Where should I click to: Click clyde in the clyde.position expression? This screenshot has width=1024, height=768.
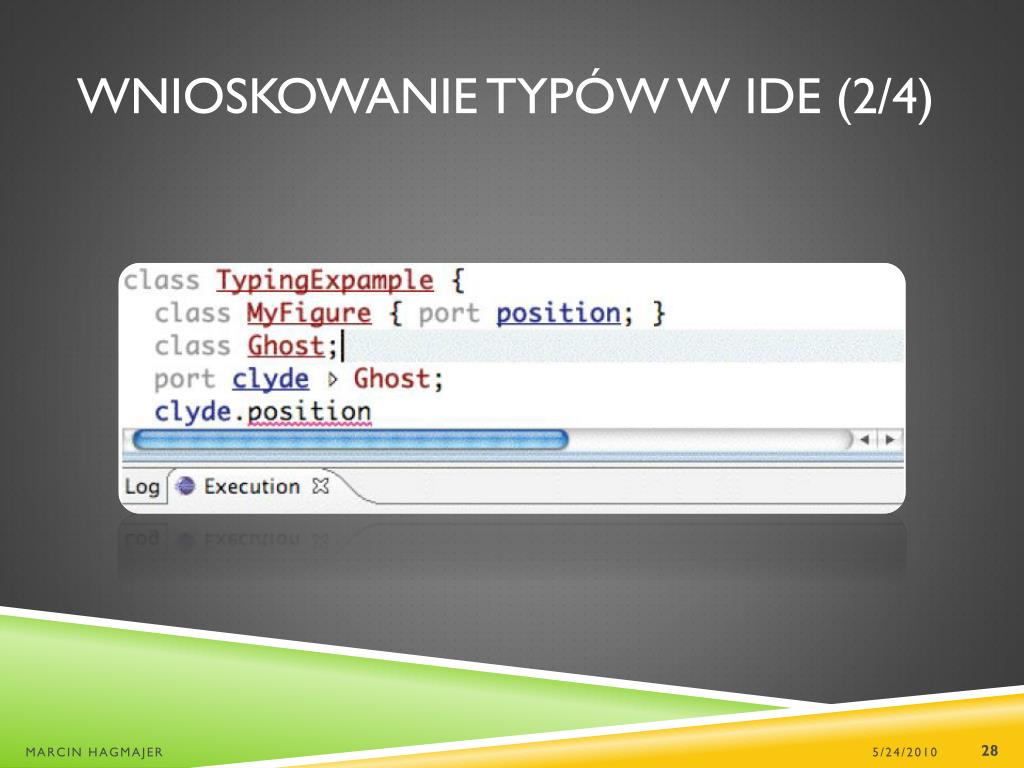(x=193, y=412)
